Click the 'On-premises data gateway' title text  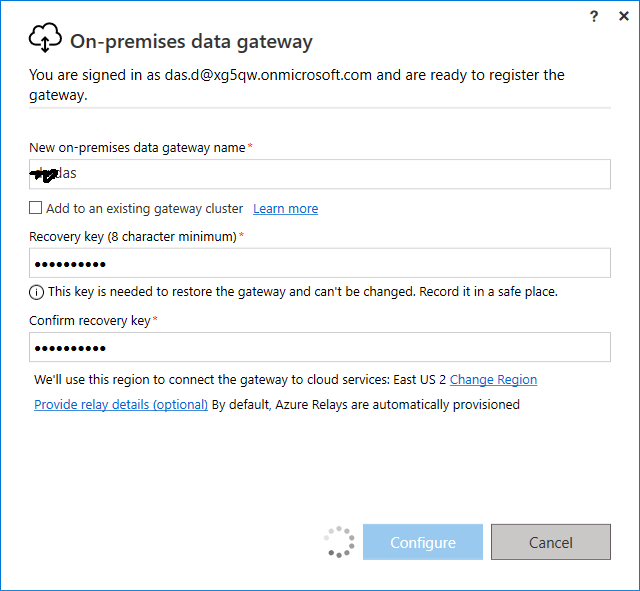pyautogui.click(x=191, y=42)
